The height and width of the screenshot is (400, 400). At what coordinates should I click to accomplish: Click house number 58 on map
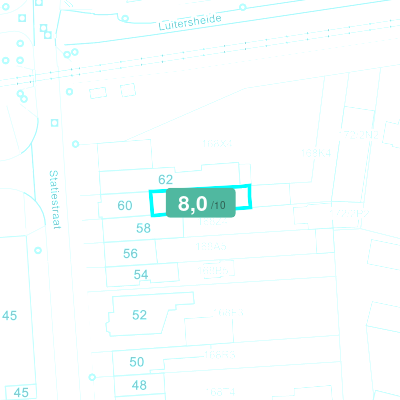click(143, 228)
